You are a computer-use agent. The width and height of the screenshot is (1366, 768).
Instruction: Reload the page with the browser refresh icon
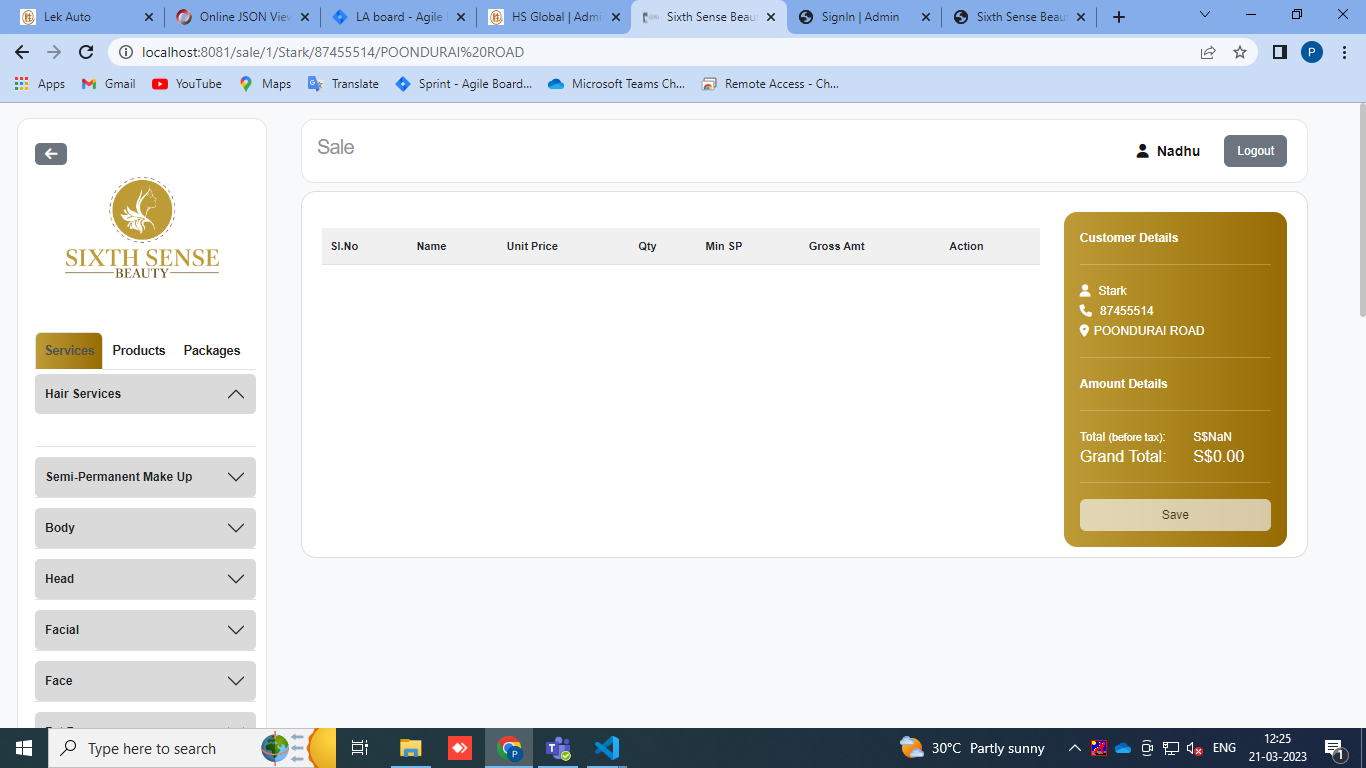tap(86, 52)
